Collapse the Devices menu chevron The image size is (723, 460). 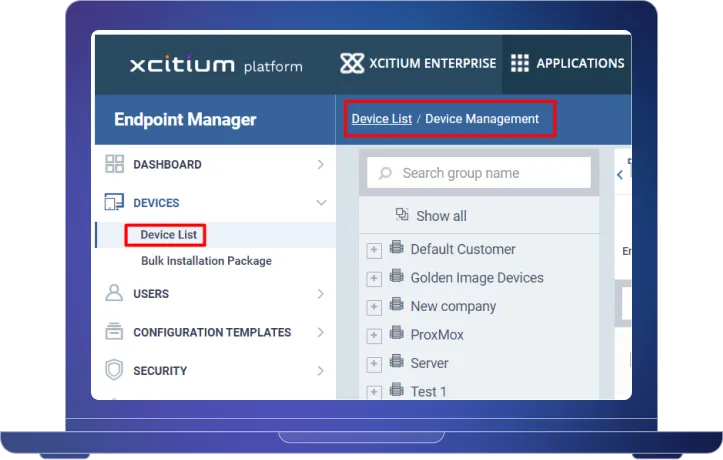click(x=320, y=203)
